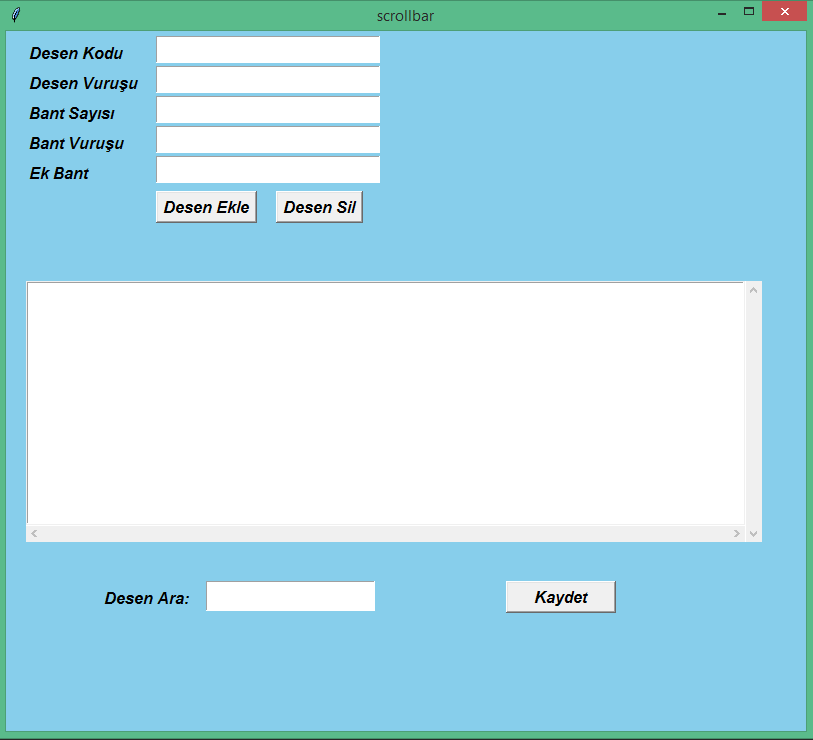Viewport: 813px width, 740px height.
Task: Click the horizontal scrollbar left arrow
Action: [34, 534]
